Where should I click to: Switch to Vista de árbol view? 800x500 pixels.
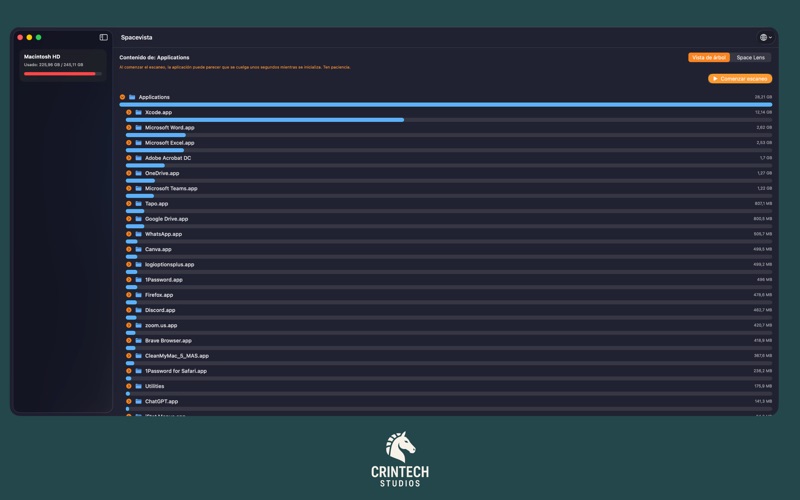pos(709,58)
